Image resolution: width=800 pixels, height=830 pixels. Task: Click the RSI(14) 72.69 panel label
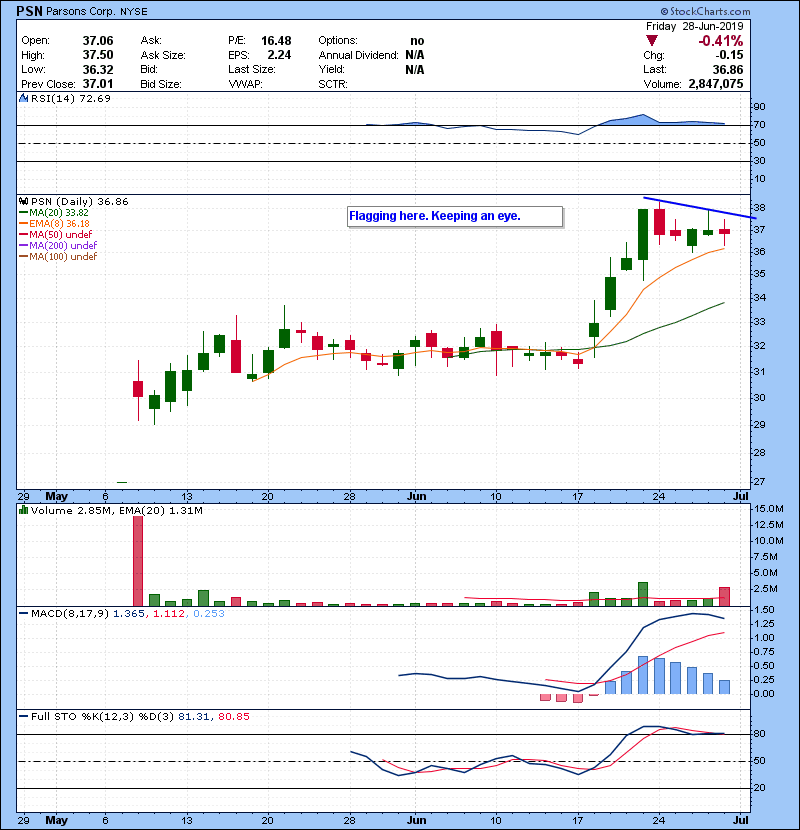coord(70,98)
